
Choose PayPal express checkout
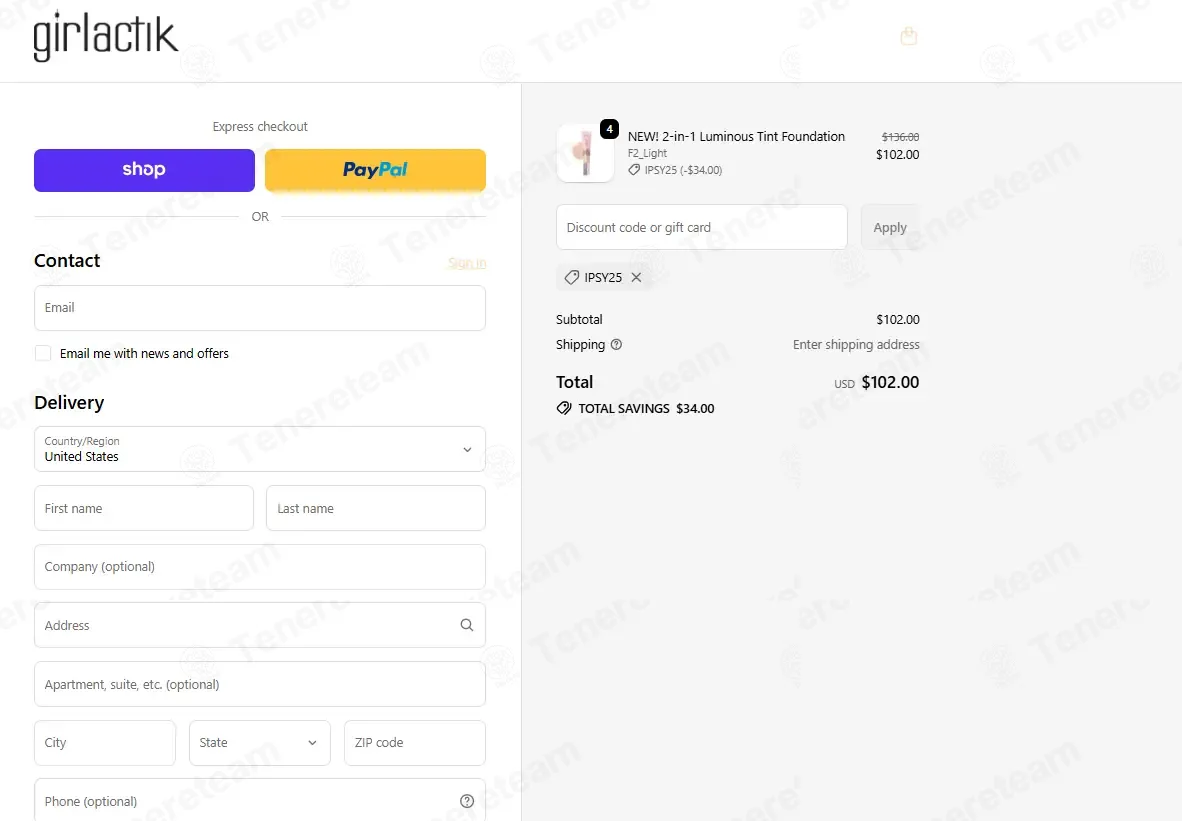[375, 170]
